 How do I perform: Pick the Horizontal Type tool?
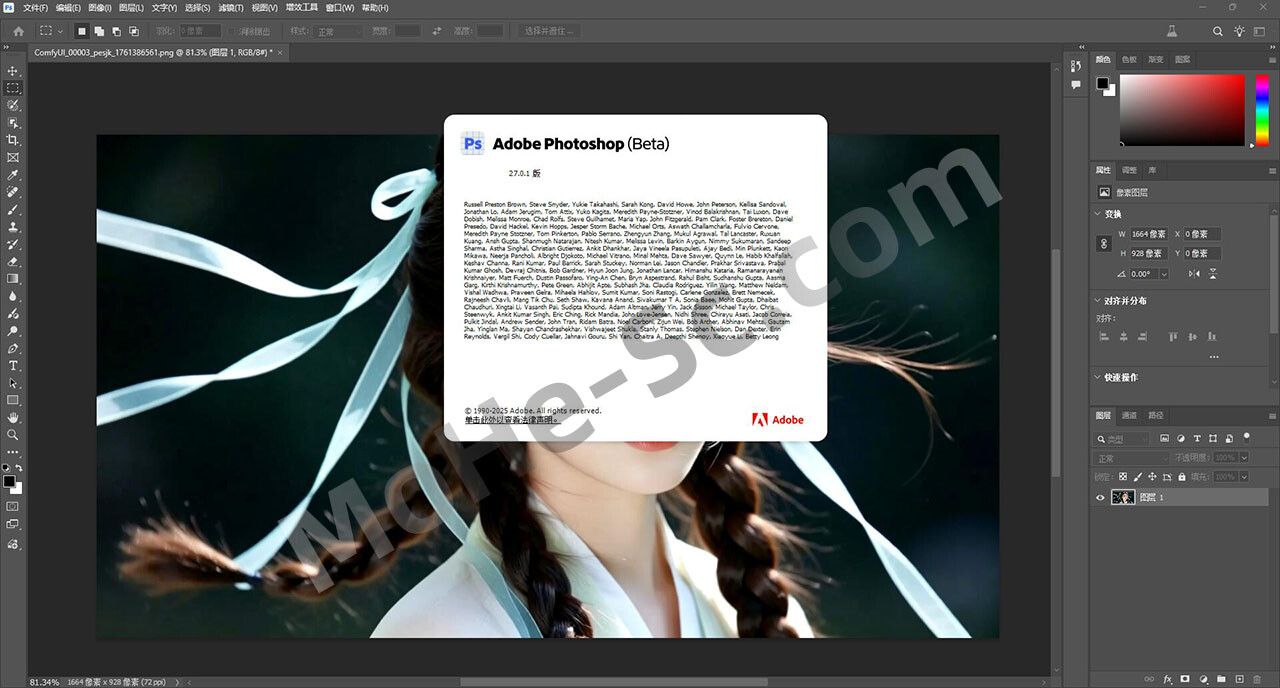pyautogui.click(x=13, y=366)
